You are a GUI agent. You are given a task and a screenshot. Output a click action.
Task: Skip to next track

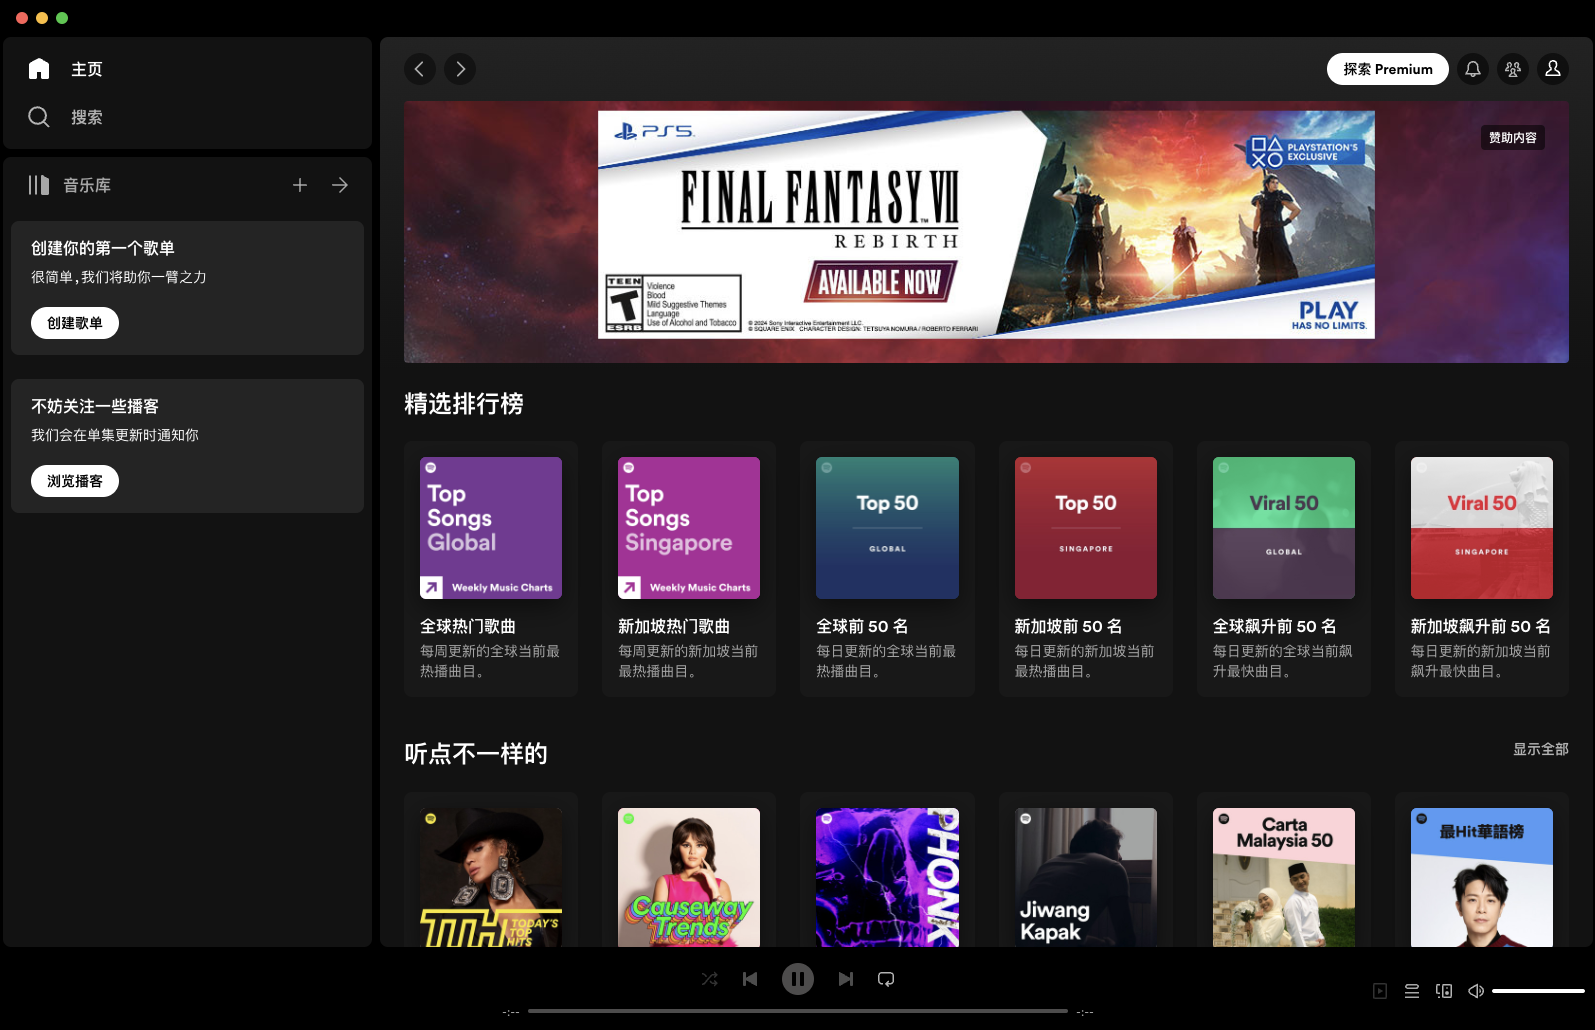tap(846, 979)
